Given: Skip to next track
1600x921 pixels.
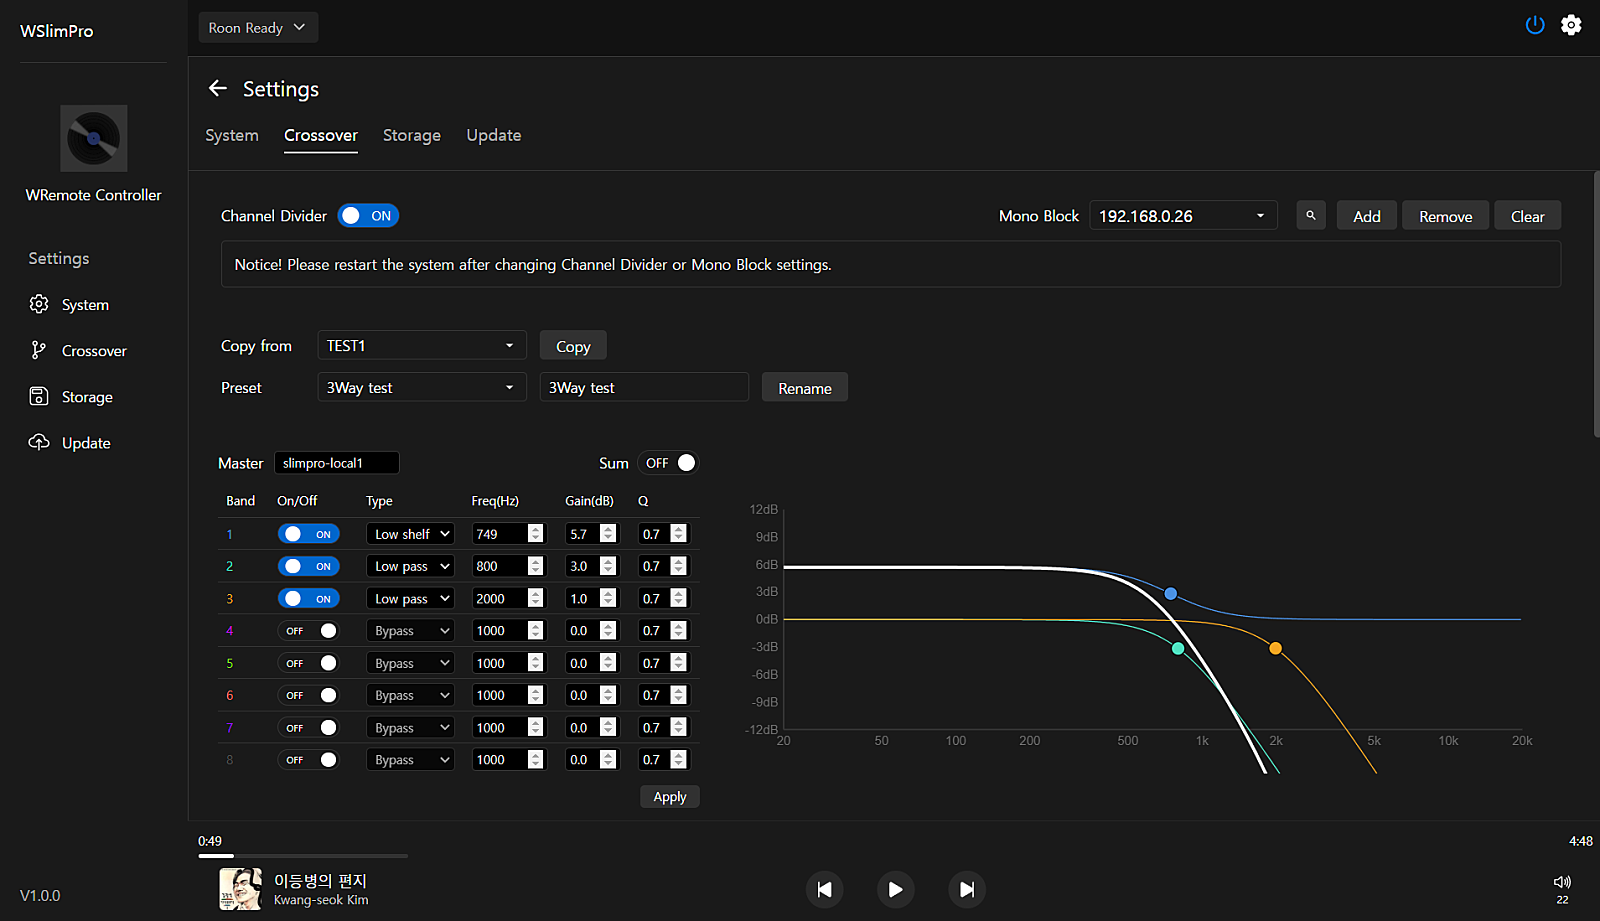Looking at the screenshot, I should tap(966, 889).
